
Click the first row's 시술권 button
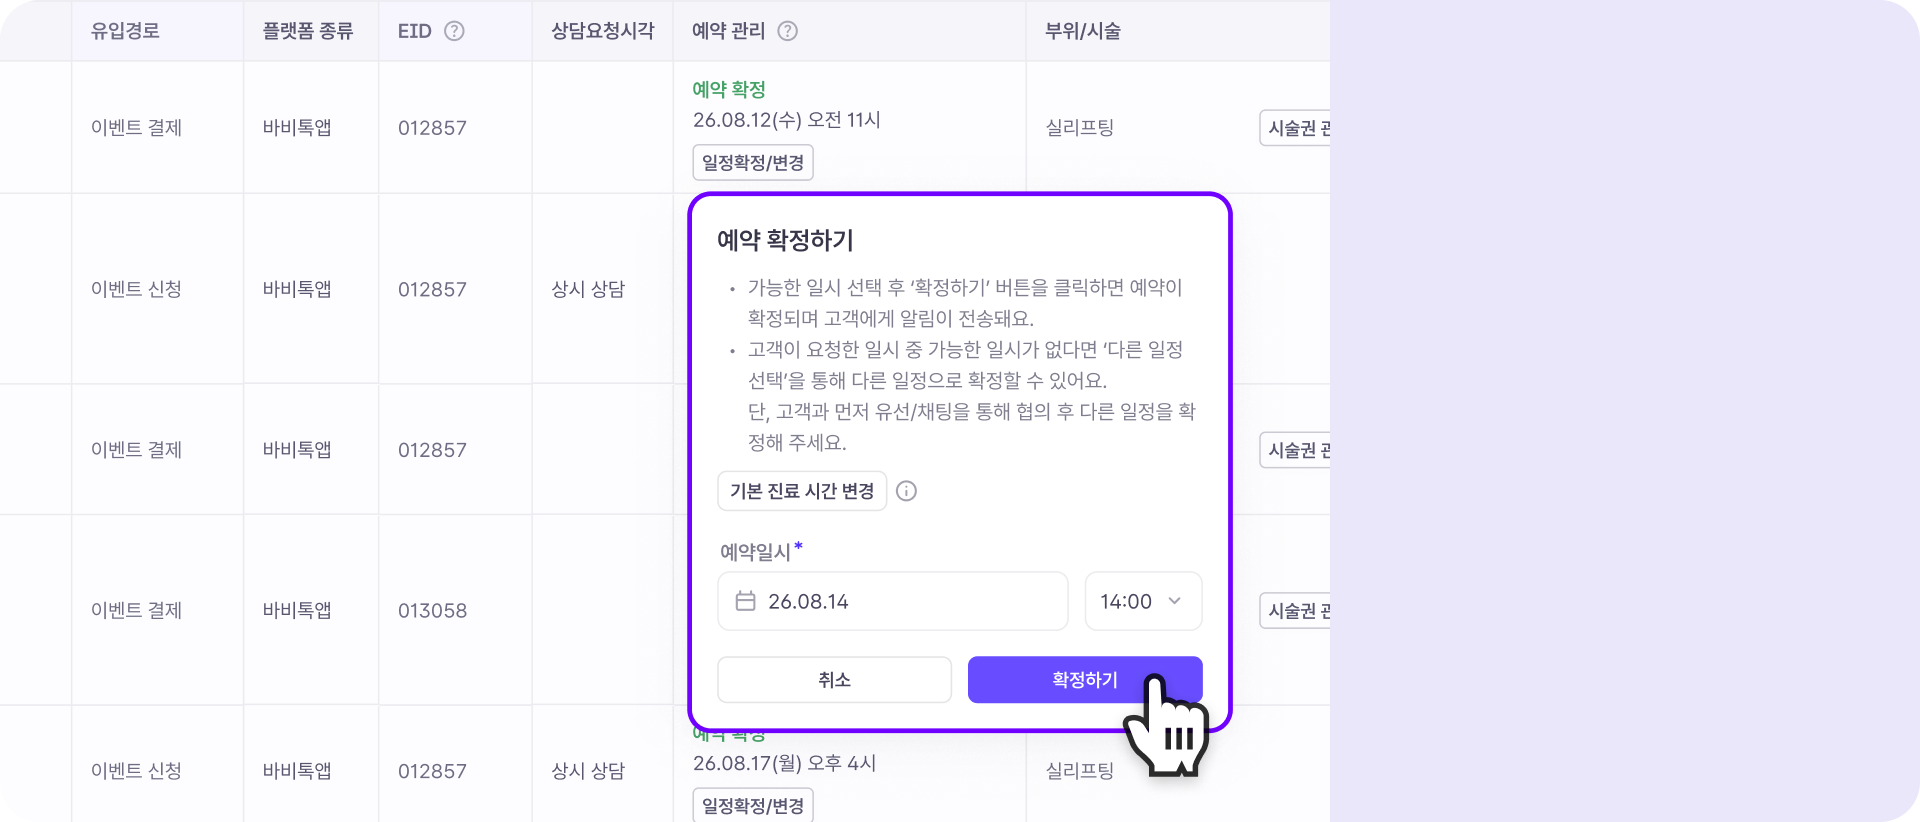(1295, 128)
